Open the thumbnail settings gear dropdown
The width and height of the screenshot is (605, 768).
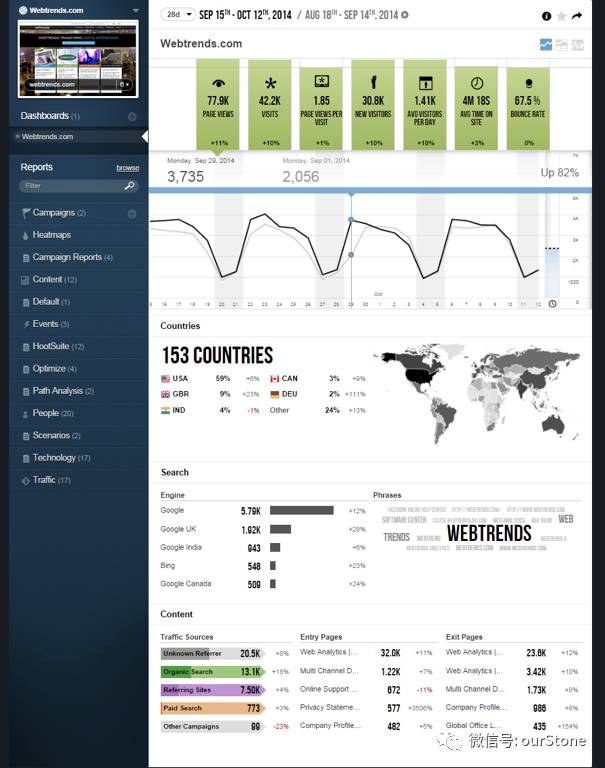(x=125, y=85)
